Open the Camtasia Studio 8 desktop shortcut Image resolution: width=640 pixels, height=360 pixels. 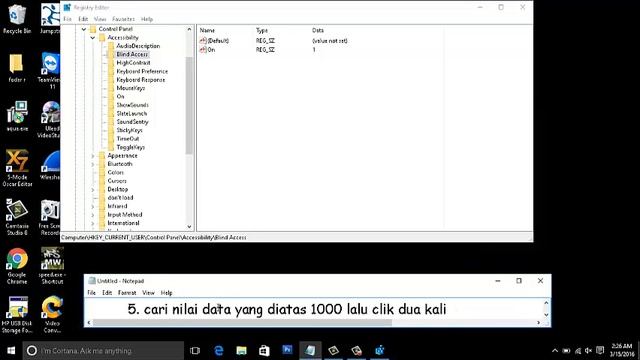17,217
